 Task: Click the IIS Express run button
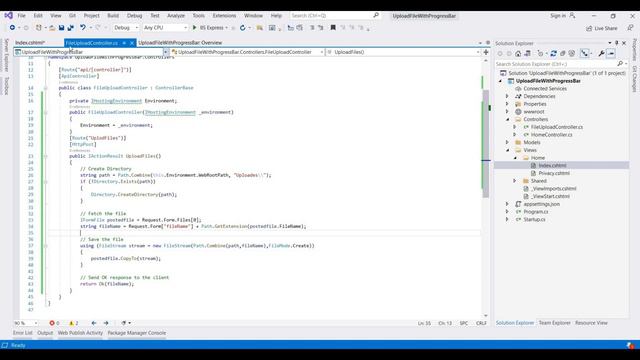210,28
